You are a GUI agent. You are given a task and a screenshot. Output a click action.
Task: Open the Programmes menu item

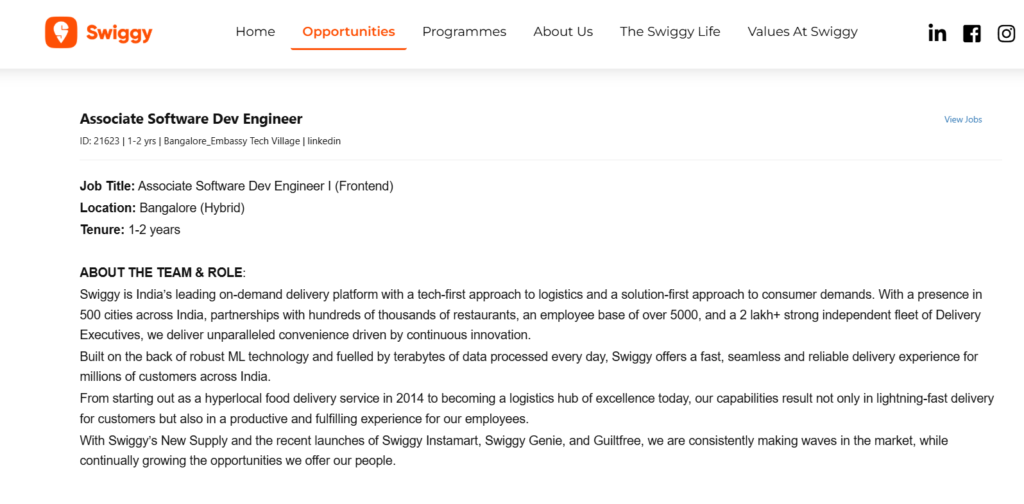pos(464,31)
